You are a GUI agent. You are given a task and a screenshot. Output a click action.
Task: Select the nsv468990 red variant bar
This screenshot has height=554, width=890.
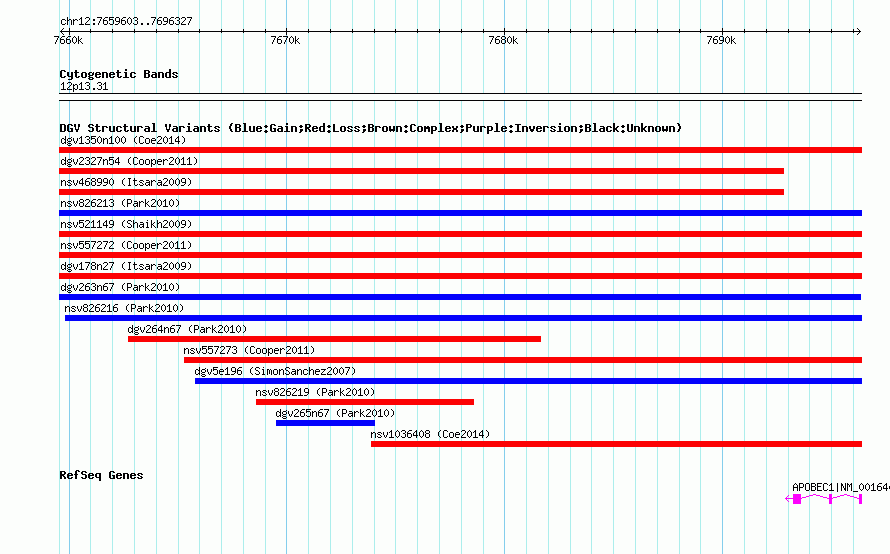tap(421, 192)
